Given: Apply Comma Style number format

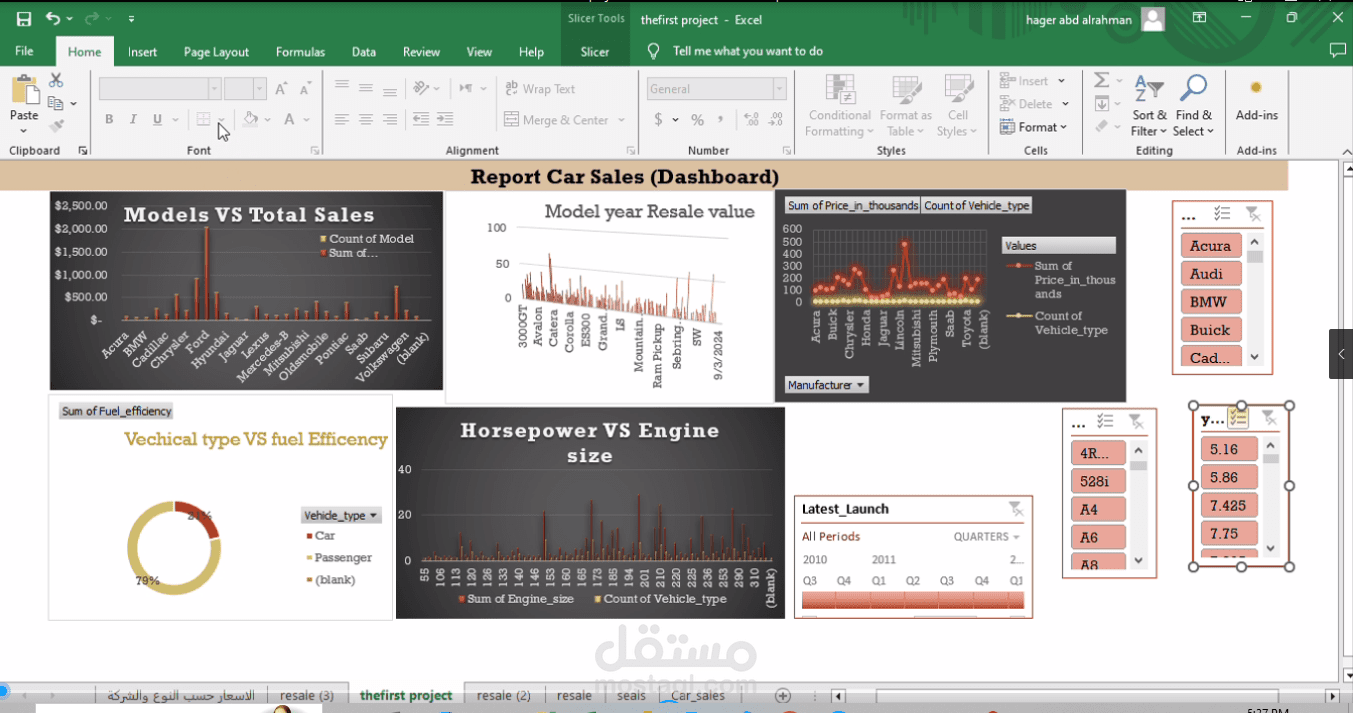Looking at the screenshot, I should [x=721, y=120].
